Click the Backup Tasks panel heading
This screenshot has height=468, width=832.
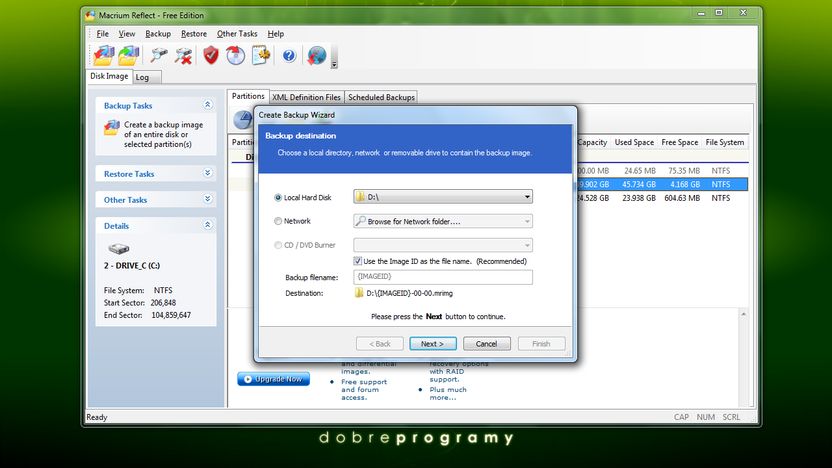coord(128,106)
